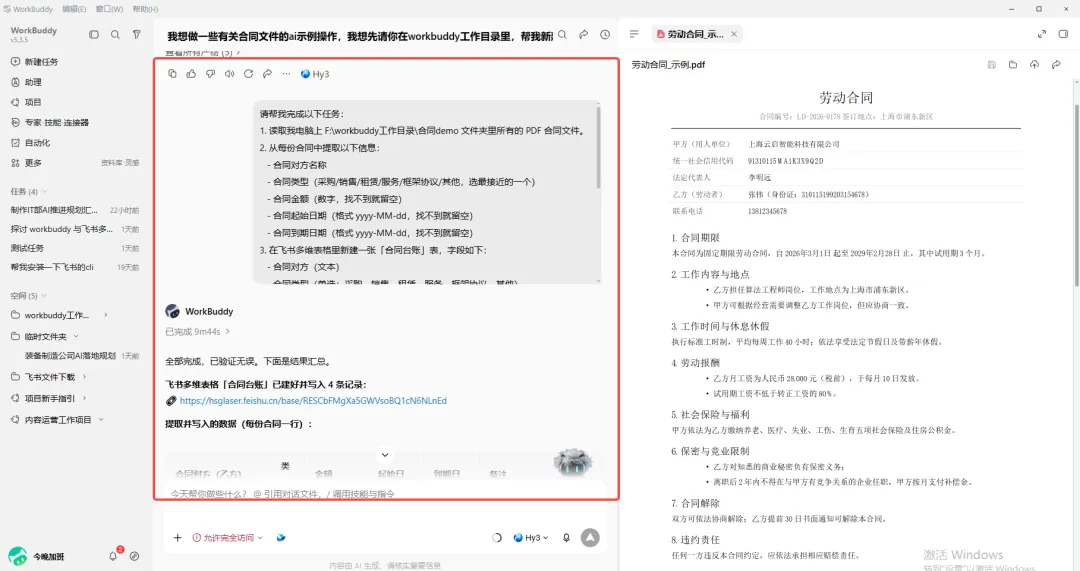This screenshot has width=1080, height=571.
Task: Open notifications bell with red badge
Action: [x=114, y=555]
